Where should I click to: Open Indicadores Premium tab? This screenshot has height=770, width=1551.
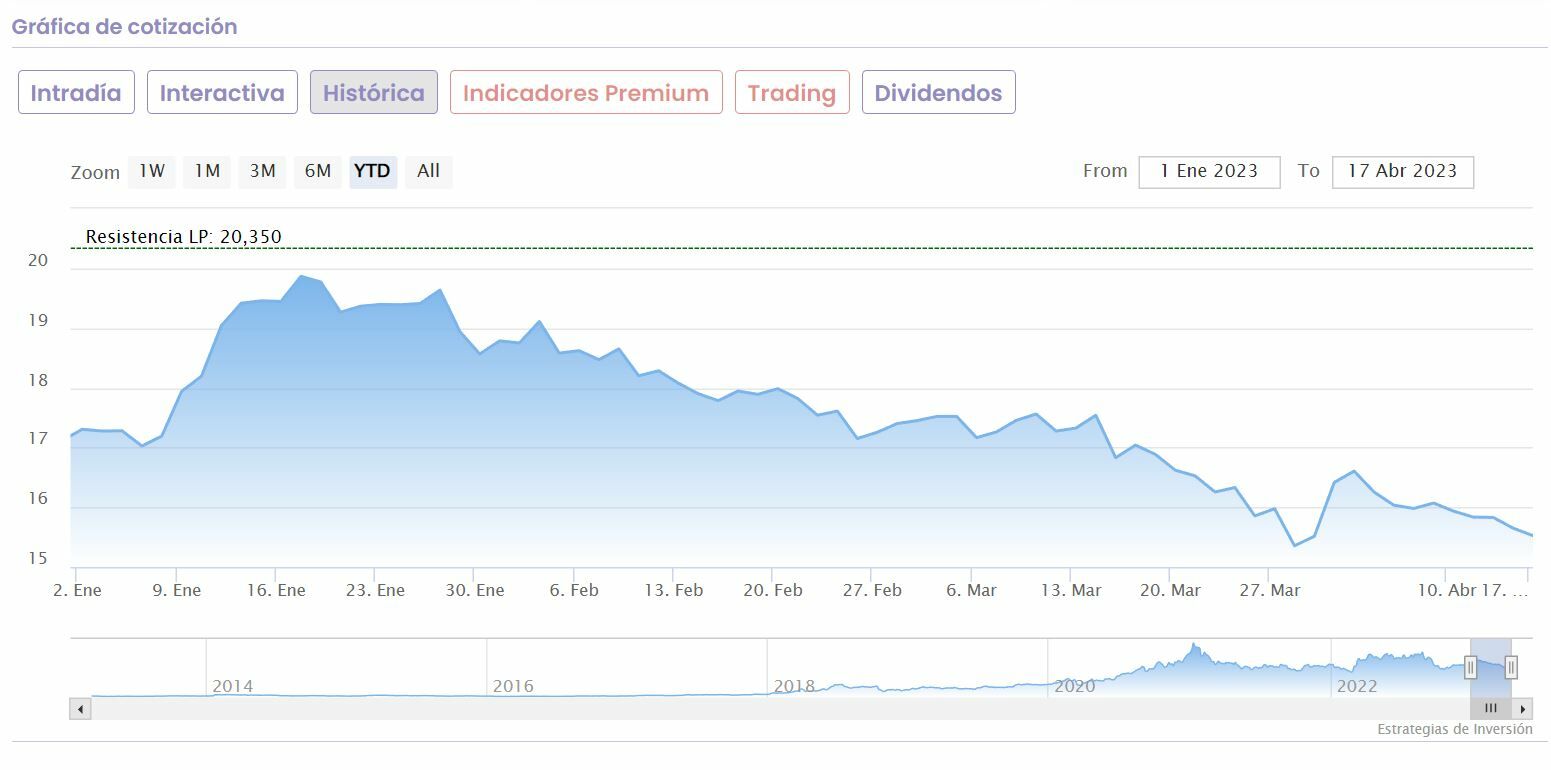coord(586,93)
